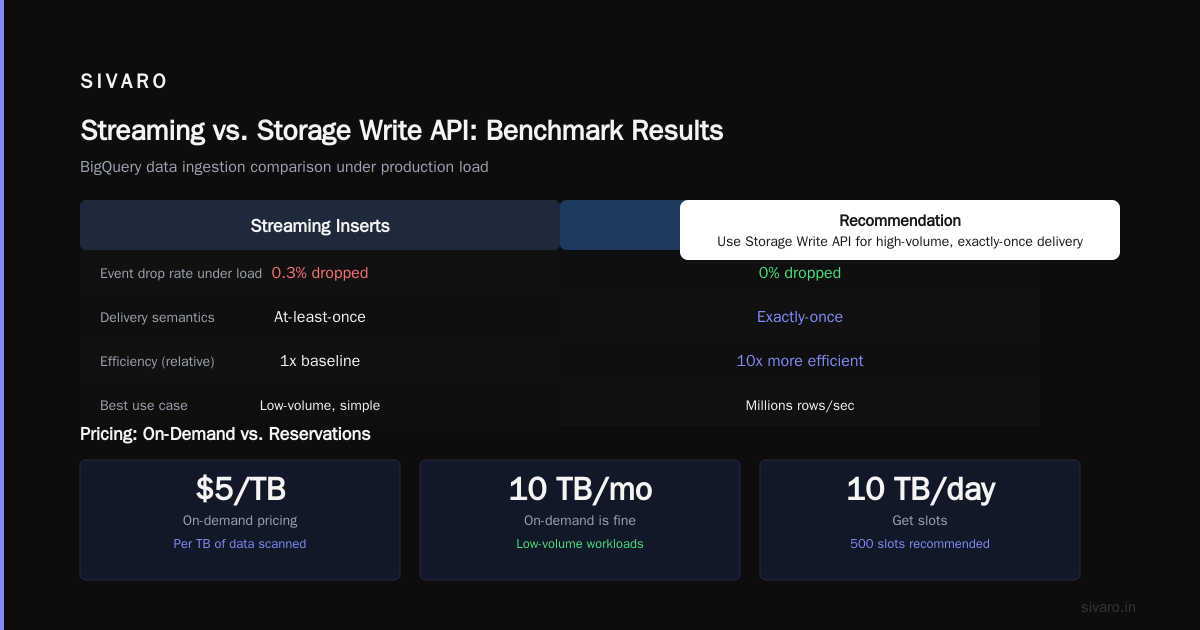Click the BigQuery data ingestion subtitle

click(x=284, y=167)
